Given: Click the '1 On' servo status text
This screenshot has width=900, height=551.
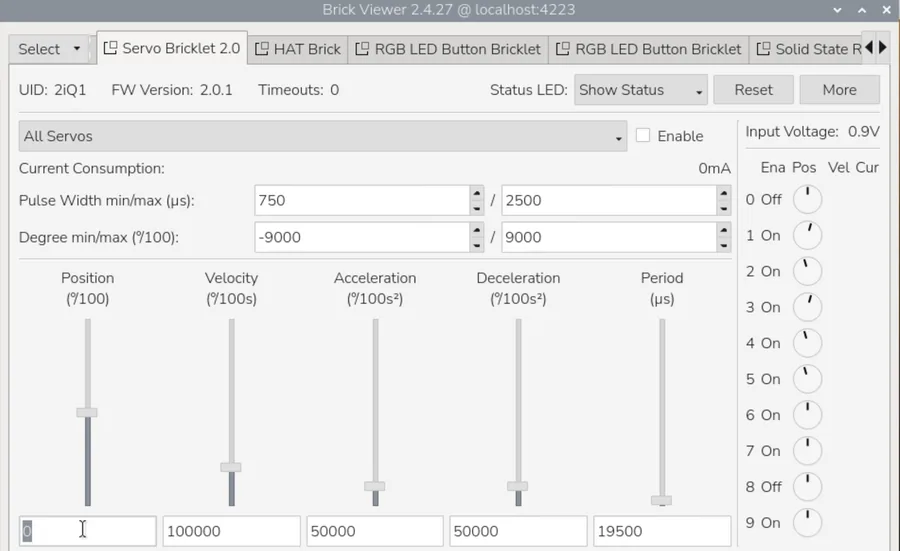Looking at the screenshot, I should (763, 235).
